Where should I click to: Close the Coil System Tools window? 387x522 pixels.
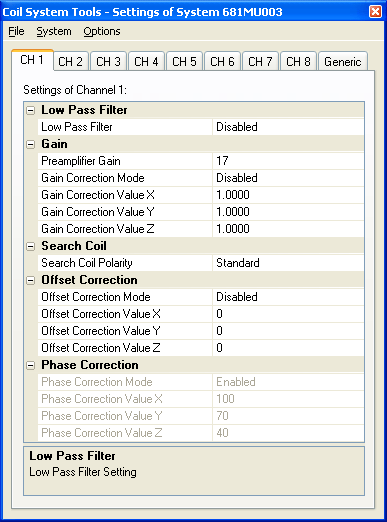coord(375,12)
